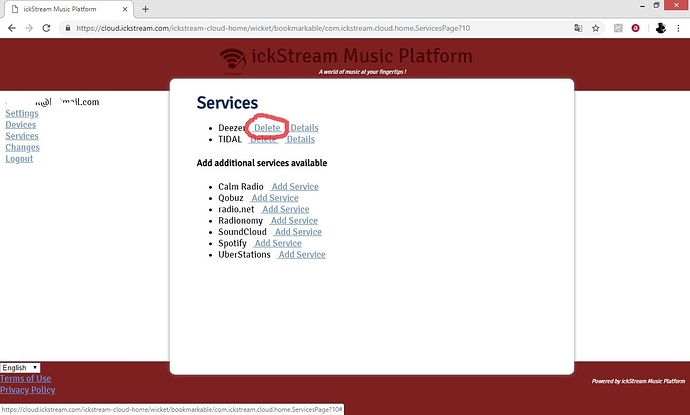This screenshot has width=690, height=415.
Task: Restore down the browser window
Action: coord(657,6)
